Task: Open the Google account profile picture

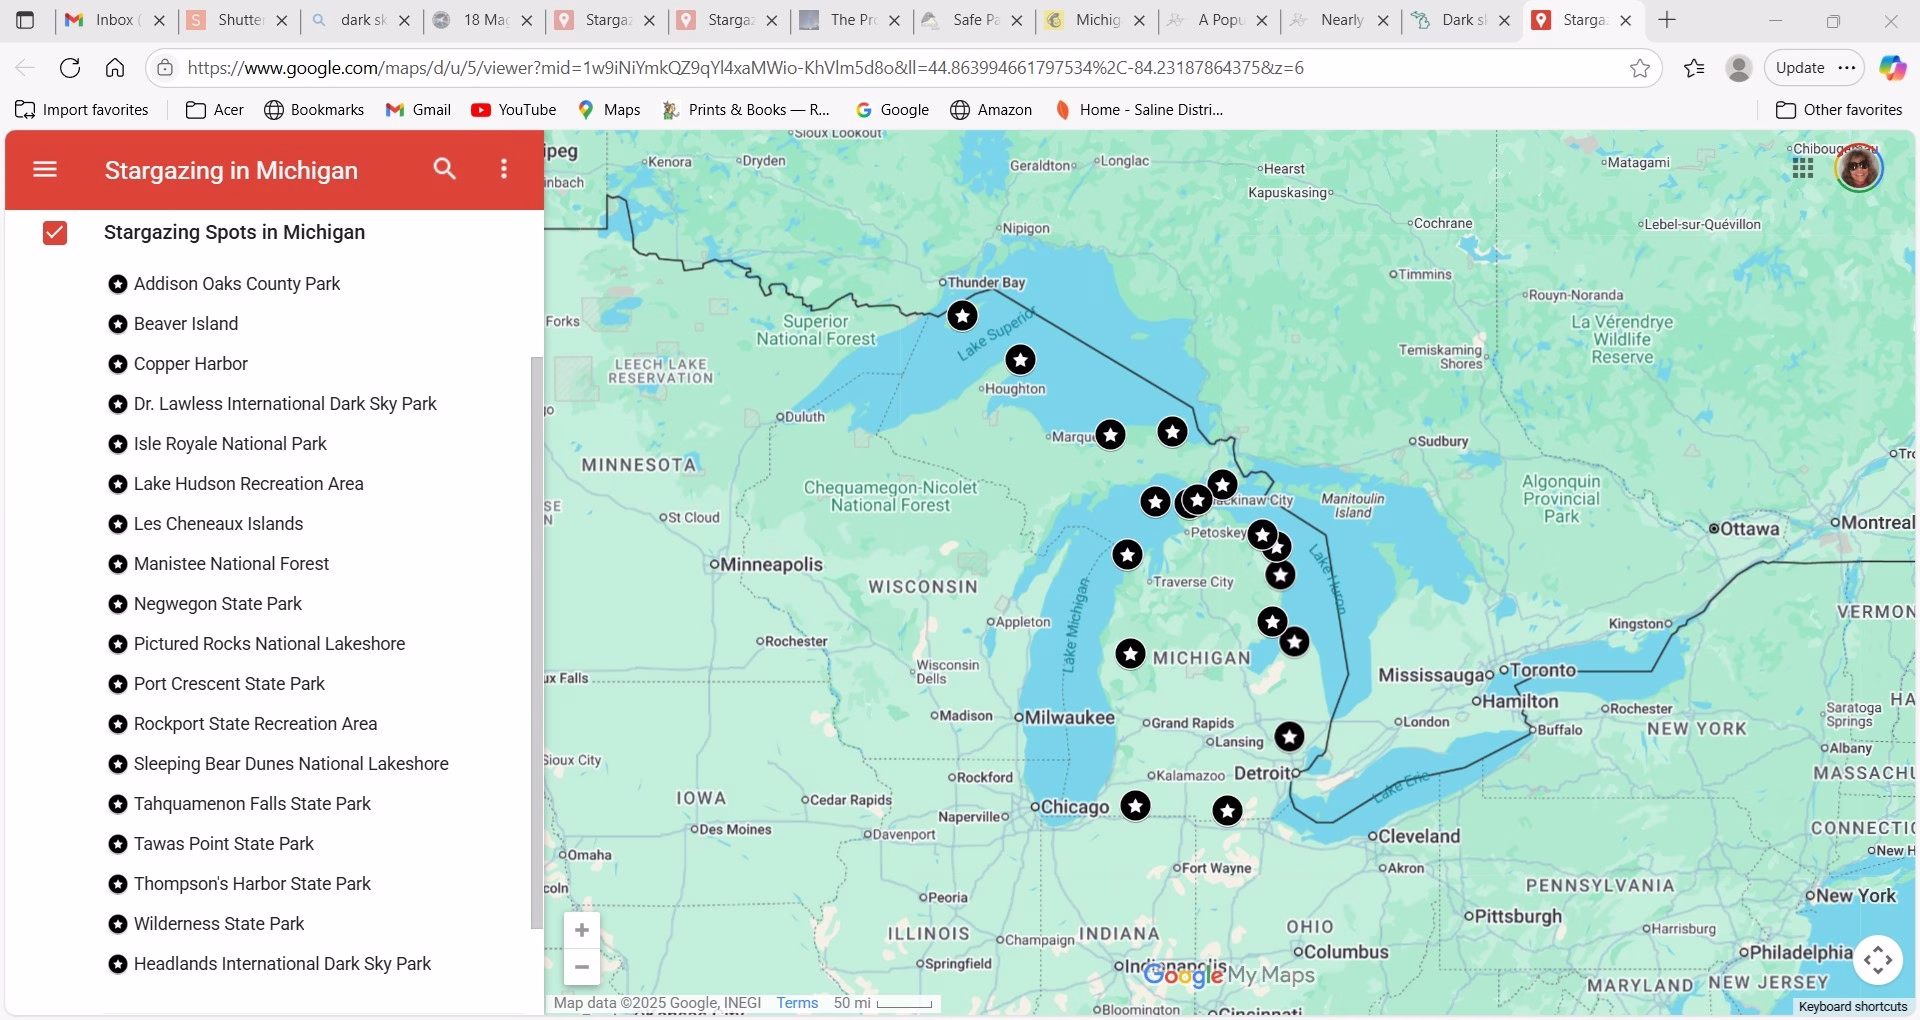Action: [x=1859, y=167]
